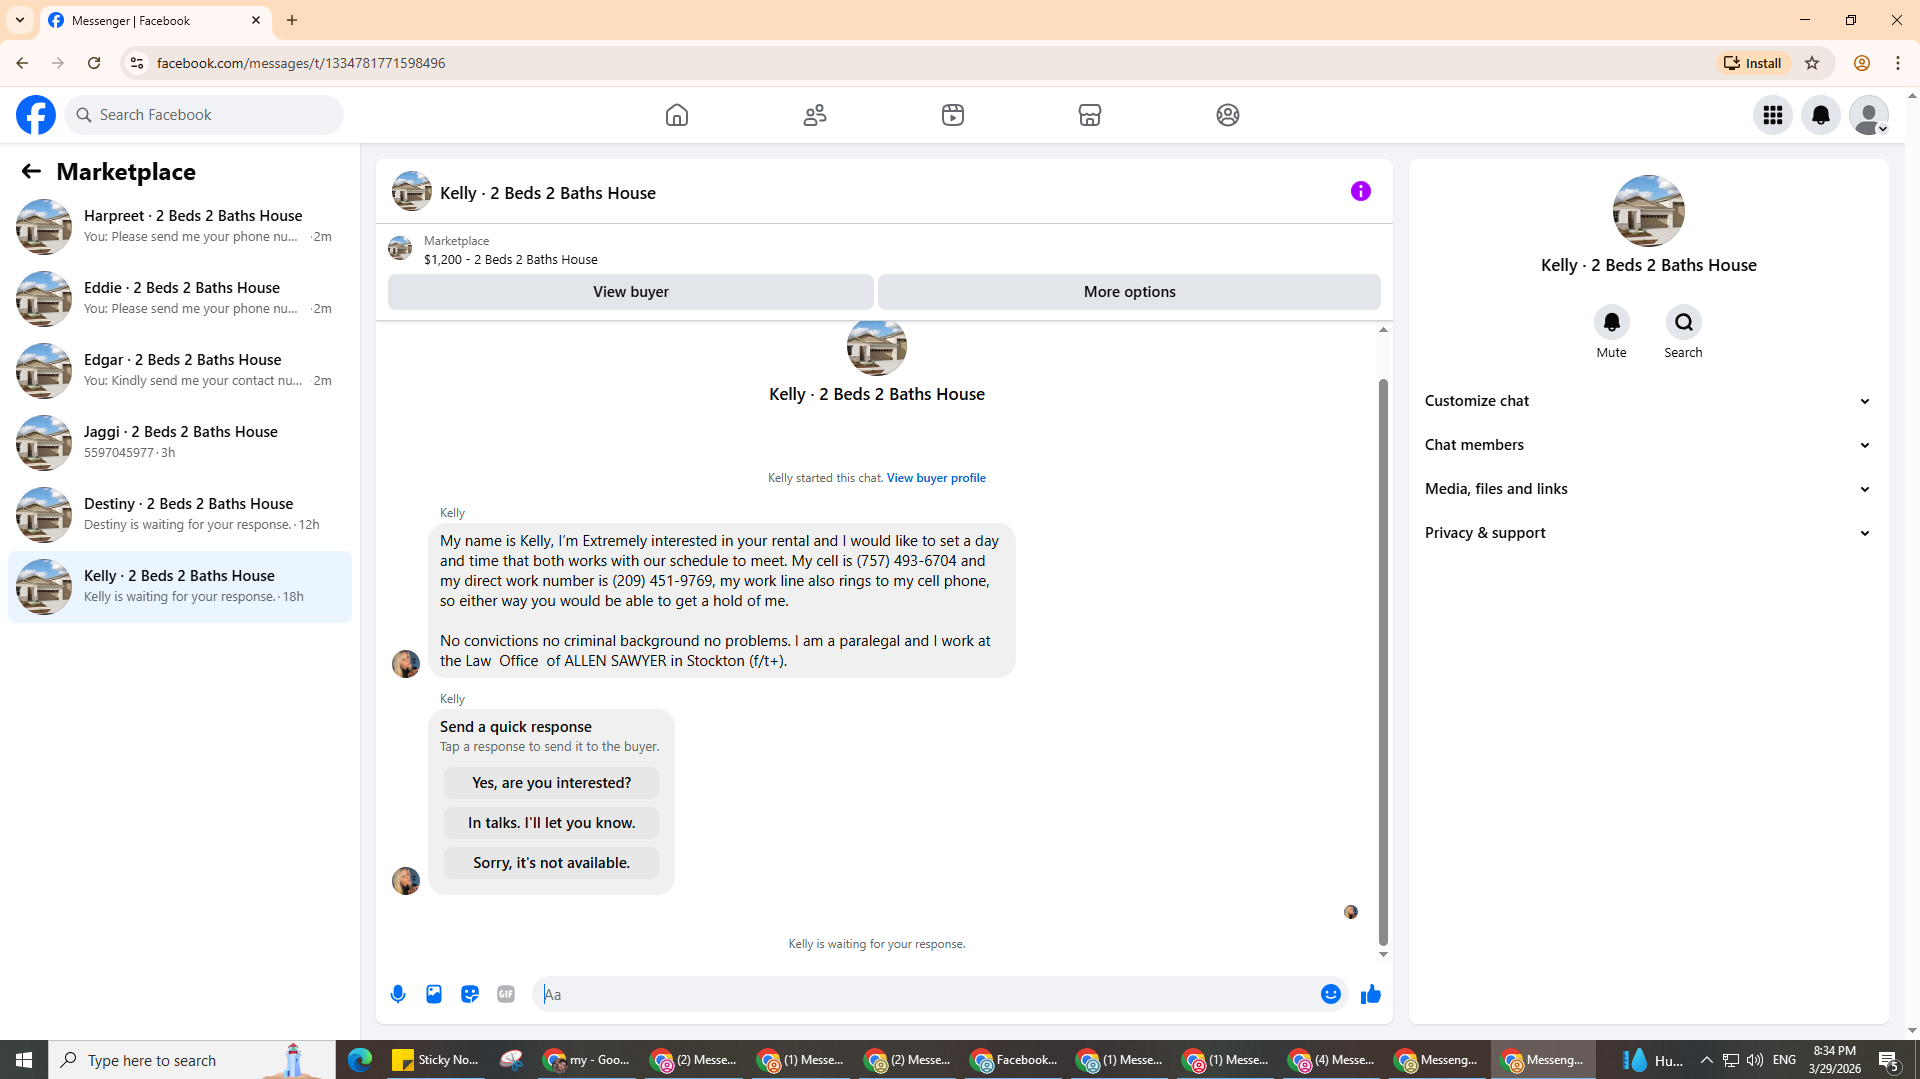The image size is (1920, 1079).
Task: Expand the Customize chat section
Action: point(1648,401)
